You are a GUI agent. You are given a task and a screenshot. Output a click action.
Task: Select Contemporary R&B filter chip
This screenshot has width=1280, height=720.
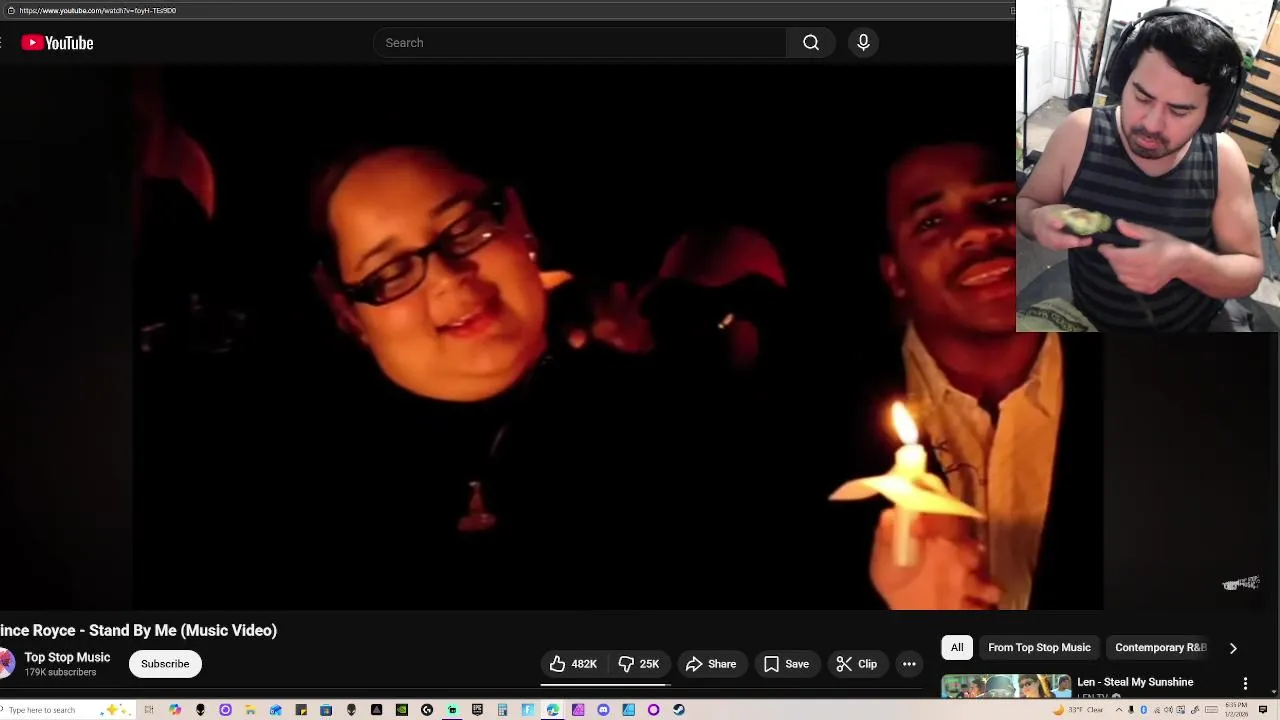[x=1161, y=648]
